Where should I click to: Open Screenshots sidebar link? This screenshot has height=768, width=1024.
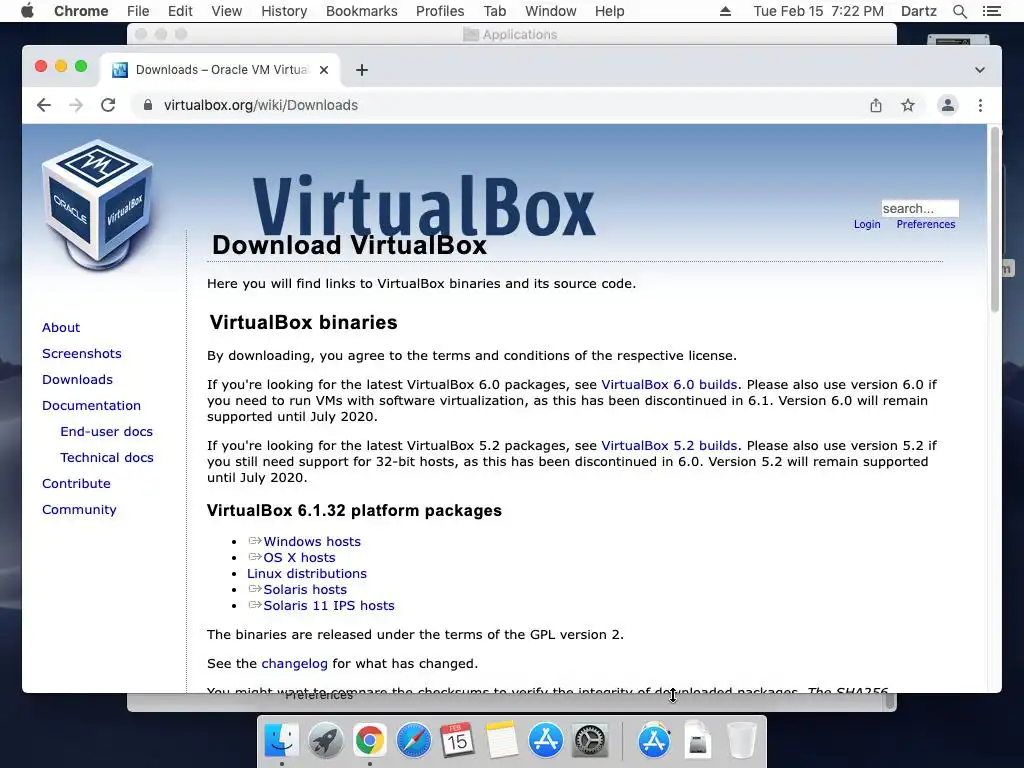[82, 353]
